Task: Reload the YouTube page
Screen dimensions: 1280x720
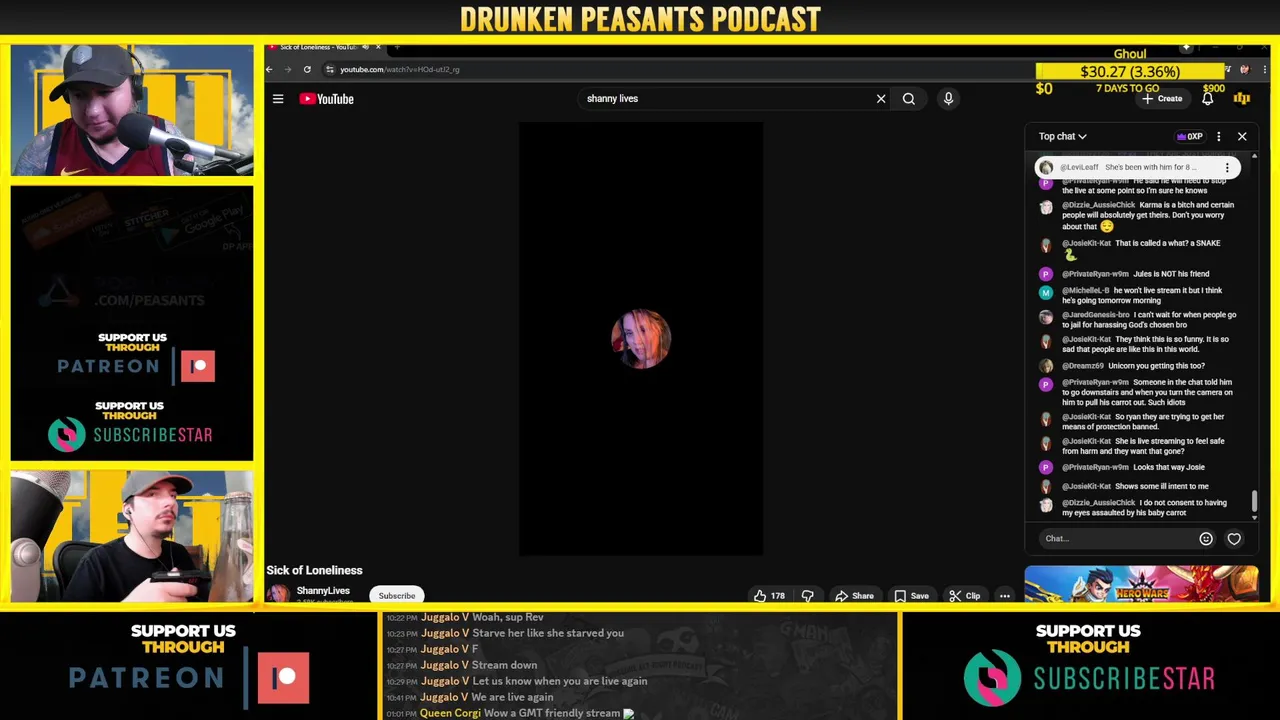Action: [x=307, y=69]
